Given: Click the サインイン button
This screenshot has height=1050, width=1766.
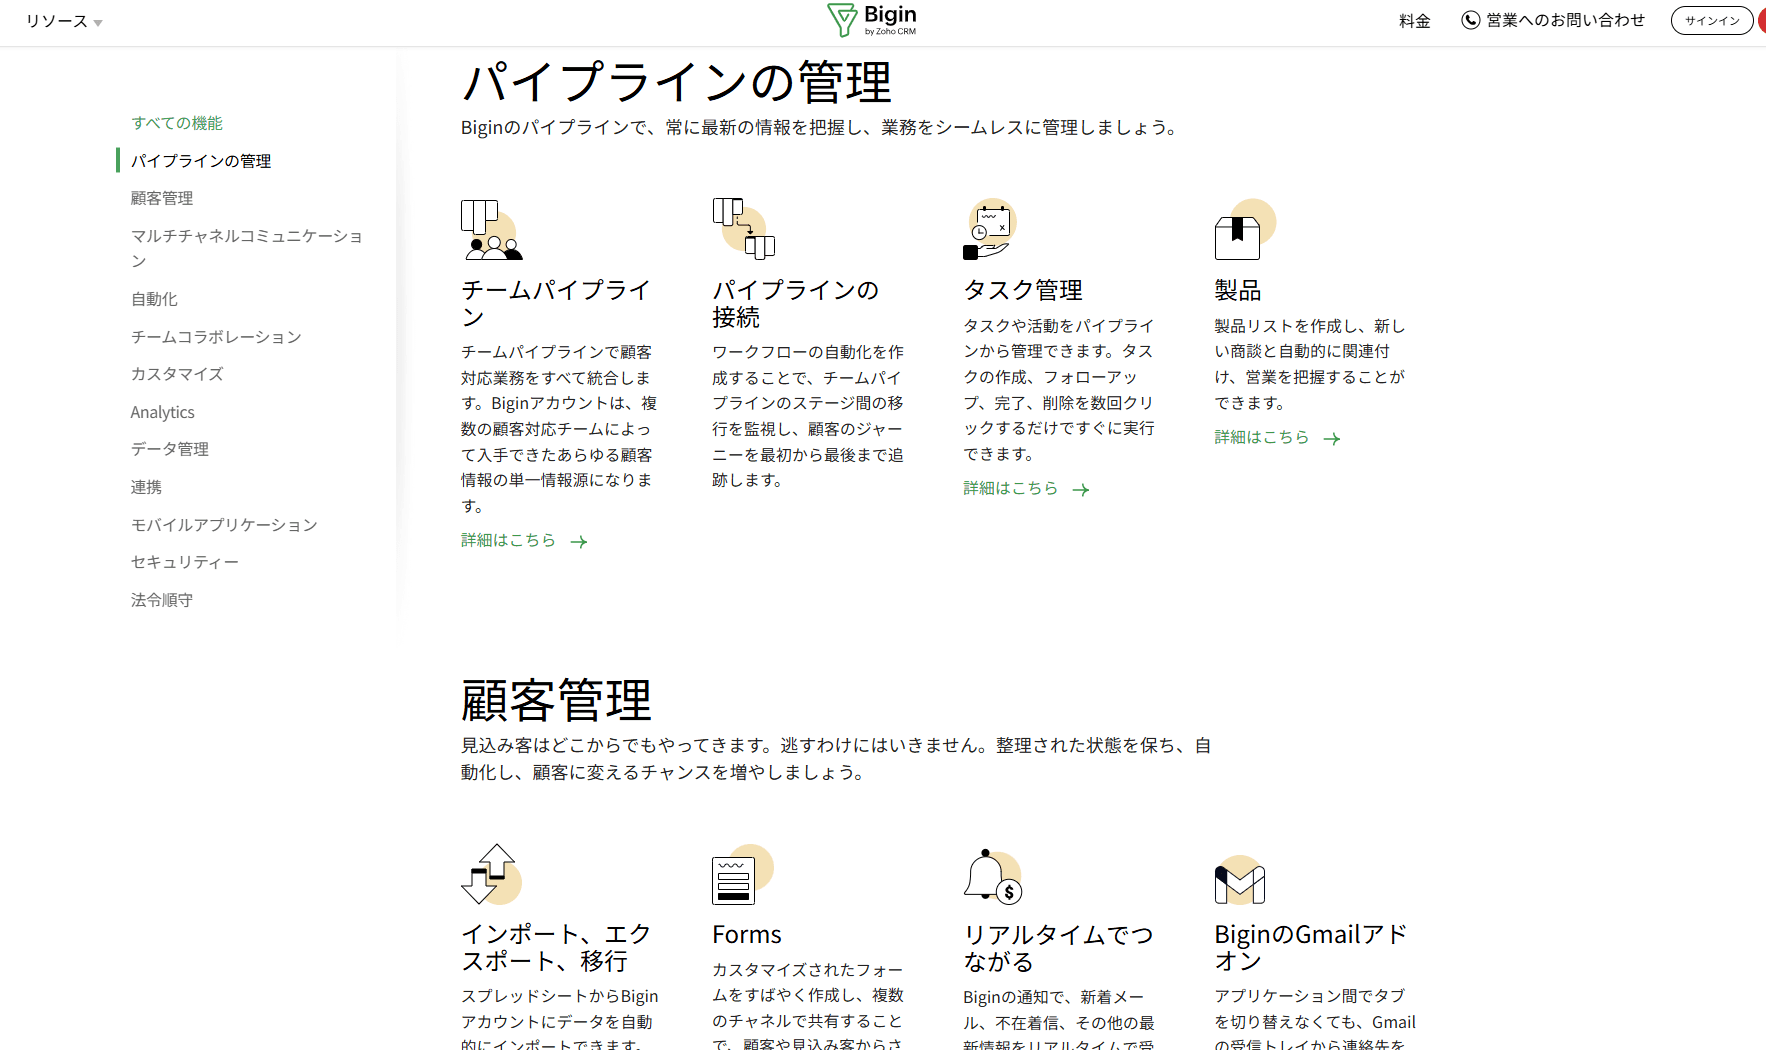Looking at the screenshot, I should coord(1712,20).
